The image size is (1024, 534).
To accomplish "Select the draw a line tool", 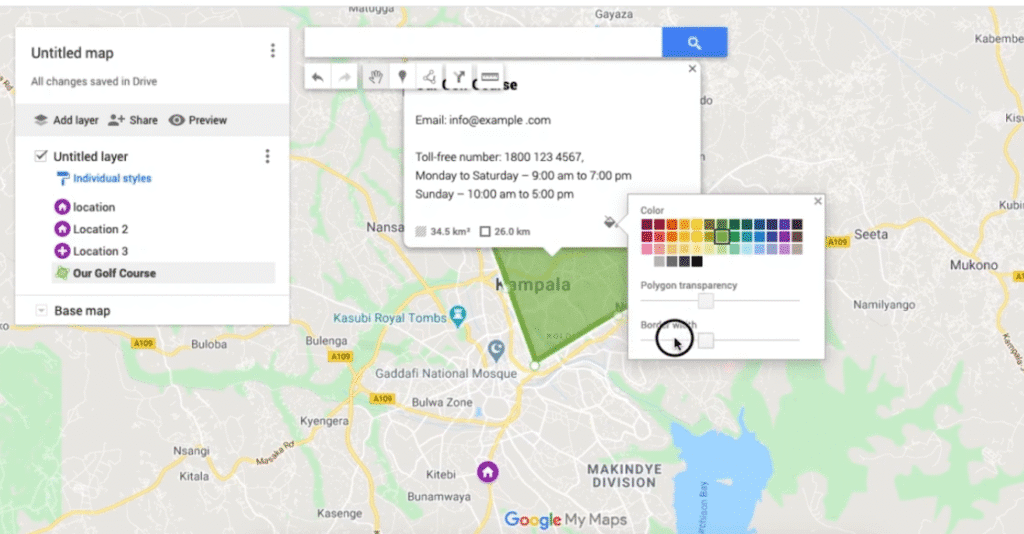I will pyautogui.click(x=430, y=77).
